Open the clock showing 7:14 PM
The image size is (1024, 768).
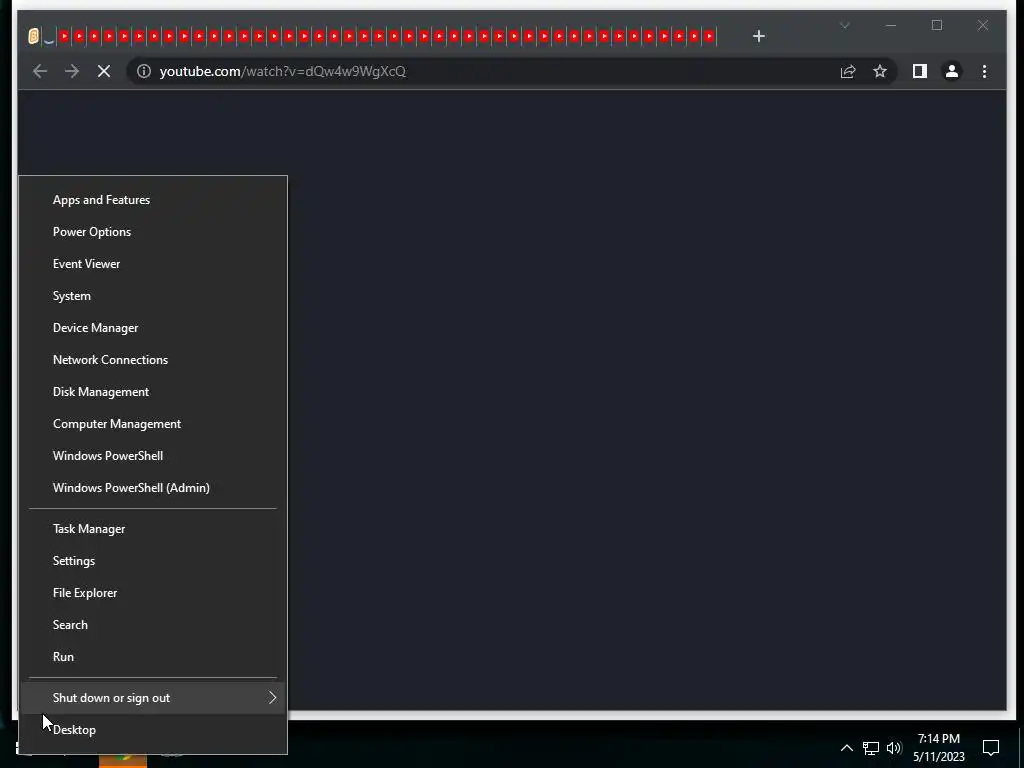[939, 748]
